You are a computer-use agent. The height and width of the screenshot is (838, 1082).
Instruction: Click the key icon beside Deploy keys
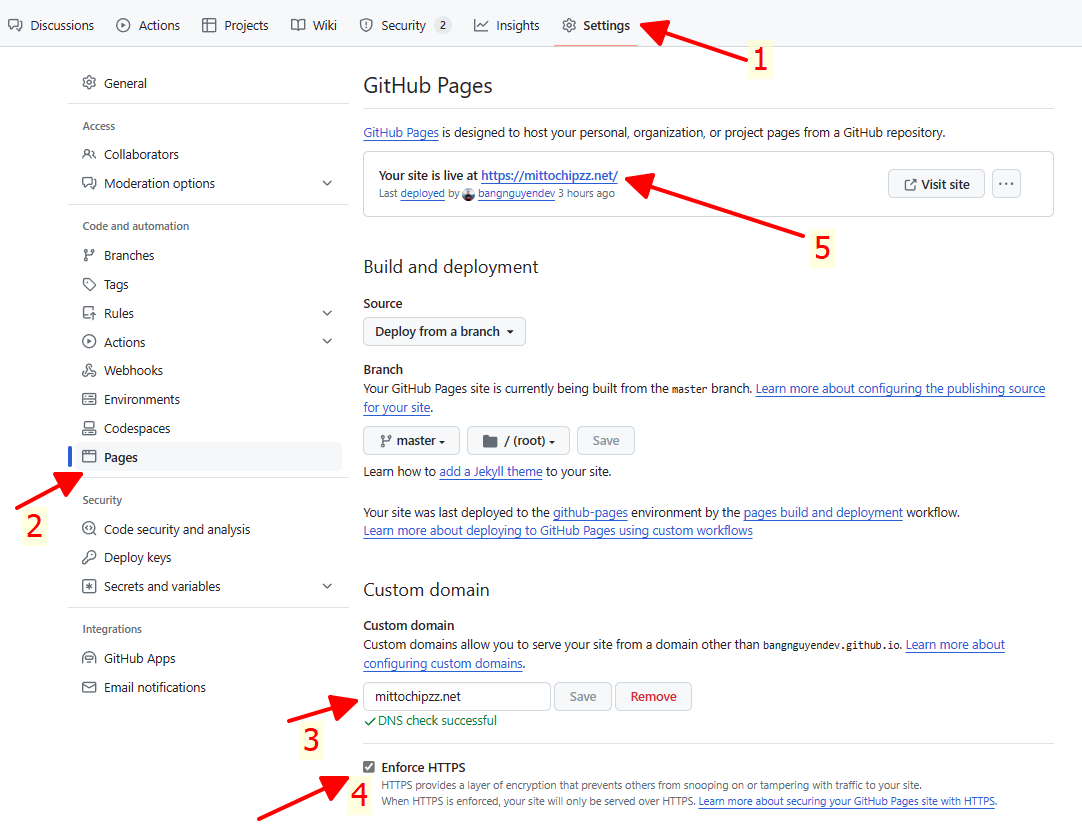click(89, 557)
